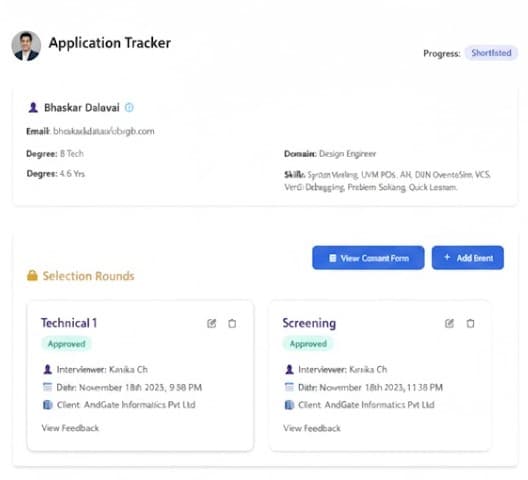
Task: Open View Feedback in Technical 1 card
Action: (x=70, y=428)
